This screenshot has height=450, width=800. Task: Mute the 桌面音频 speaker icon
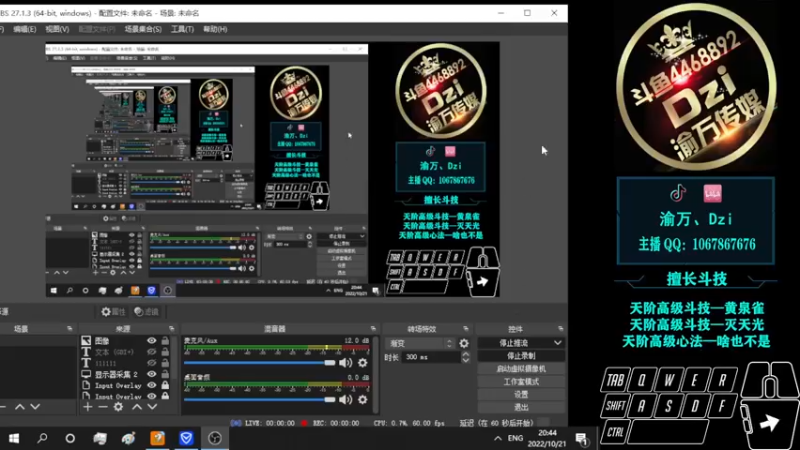345,399
